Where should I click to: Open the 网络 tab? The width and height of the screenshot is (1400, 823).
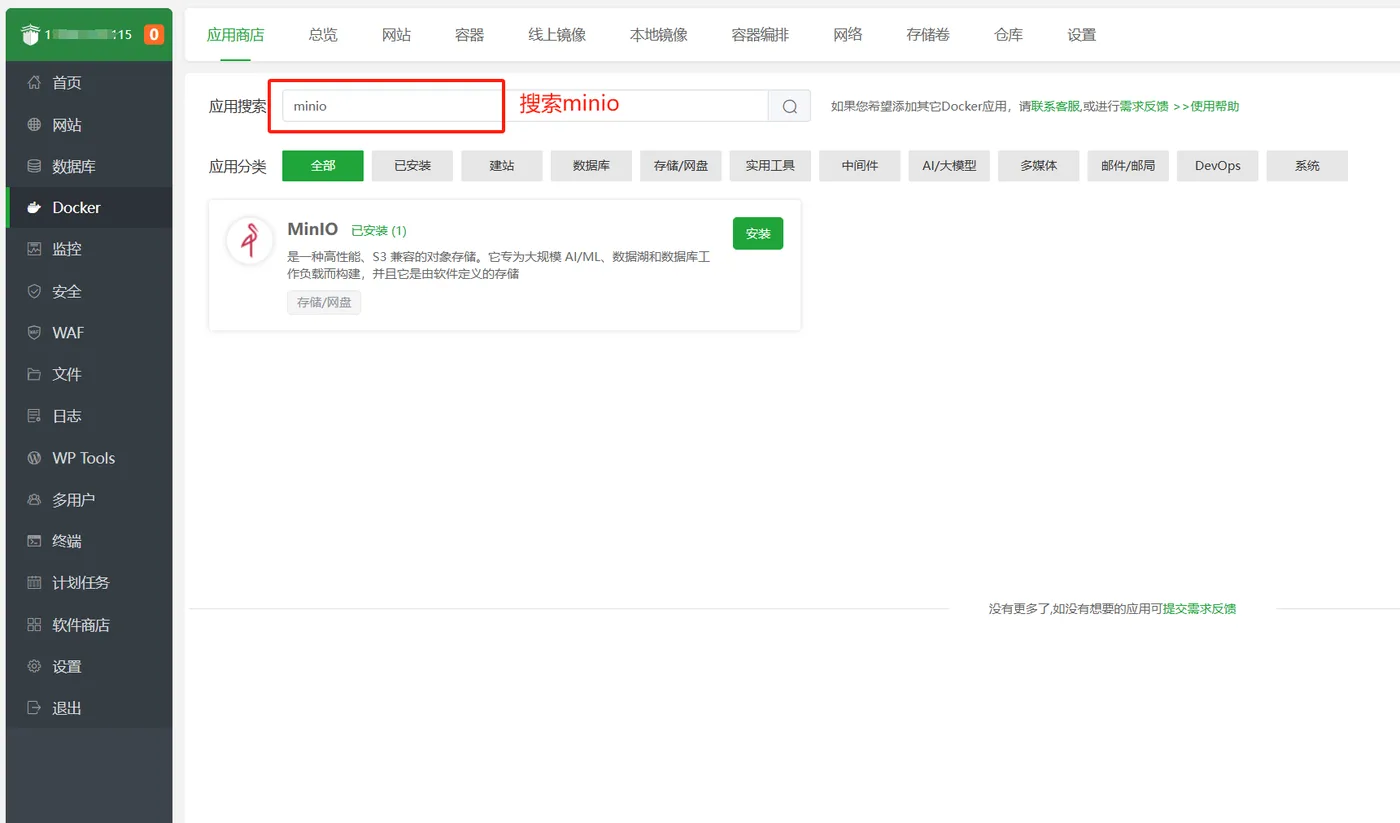click(847, 35)
